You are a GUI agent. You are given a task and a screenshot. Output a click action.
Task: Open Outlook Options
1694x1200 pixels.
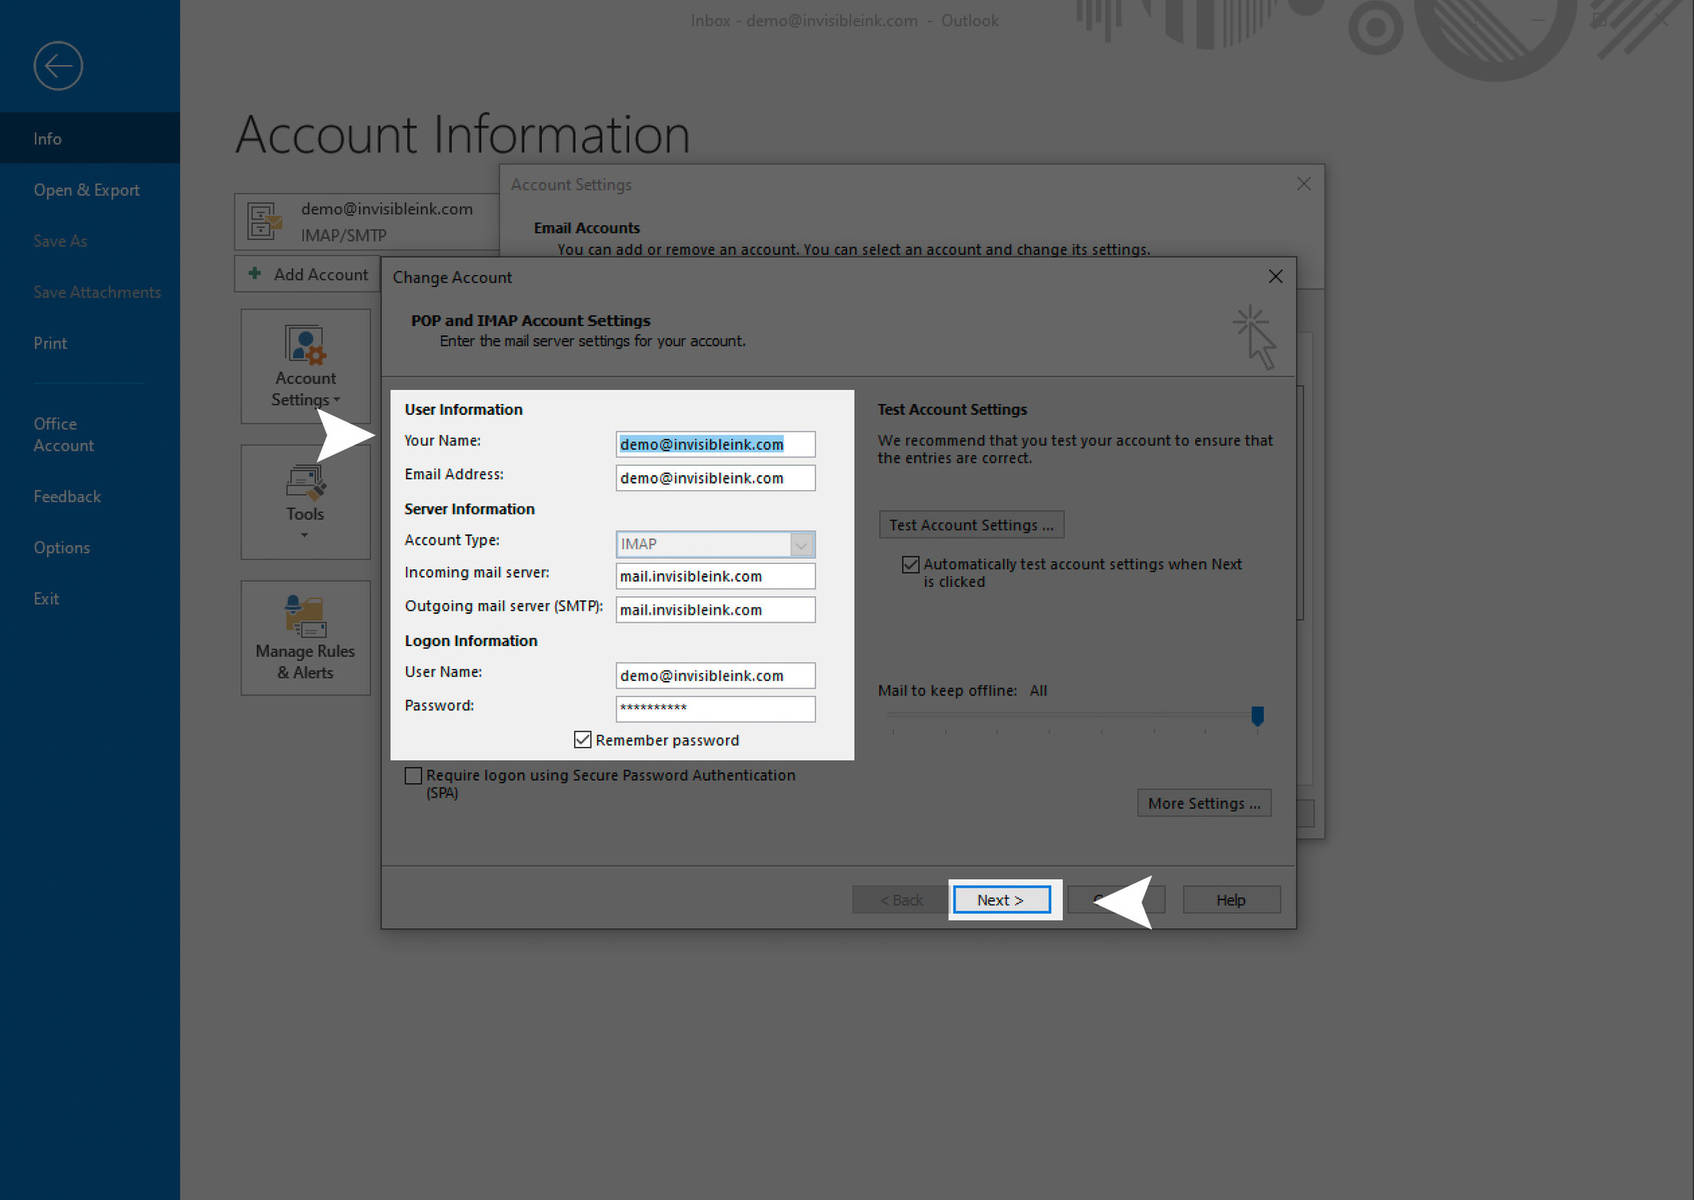tap(90, 547)
